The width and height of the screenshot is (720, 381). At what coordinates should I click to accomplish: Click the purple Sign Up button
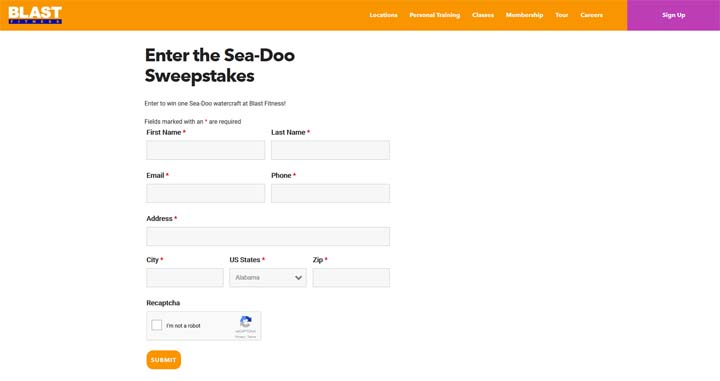click(674, 15)
